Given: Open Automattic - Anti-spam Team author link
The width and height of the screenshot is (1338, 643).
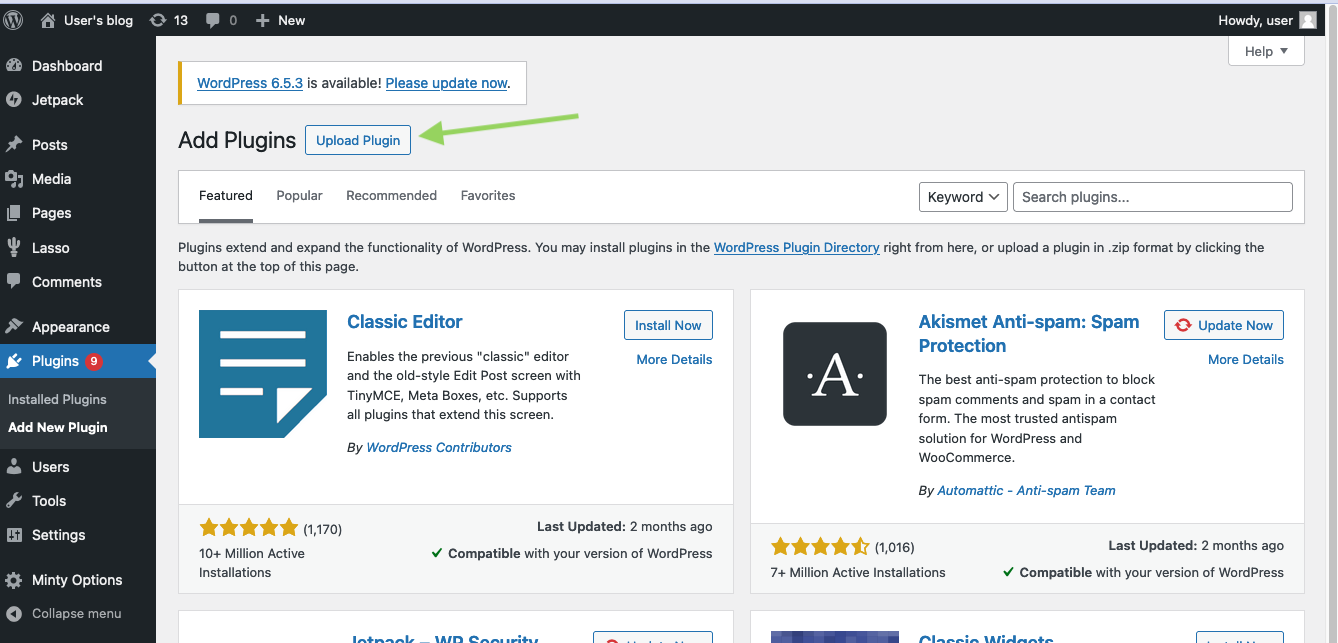Looking at the screenshot, I should pos(1026,491).
